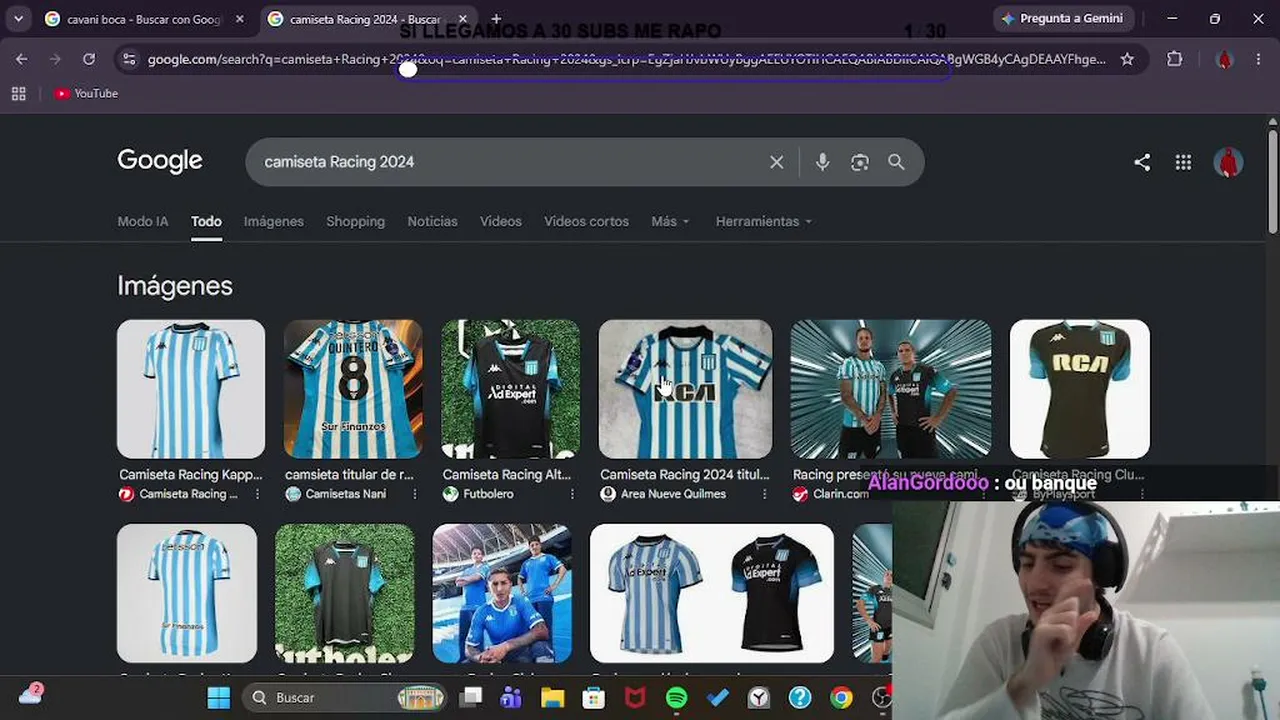Open McAfee from the taskbar
The image size is (1280, 720).
point(635,697)
